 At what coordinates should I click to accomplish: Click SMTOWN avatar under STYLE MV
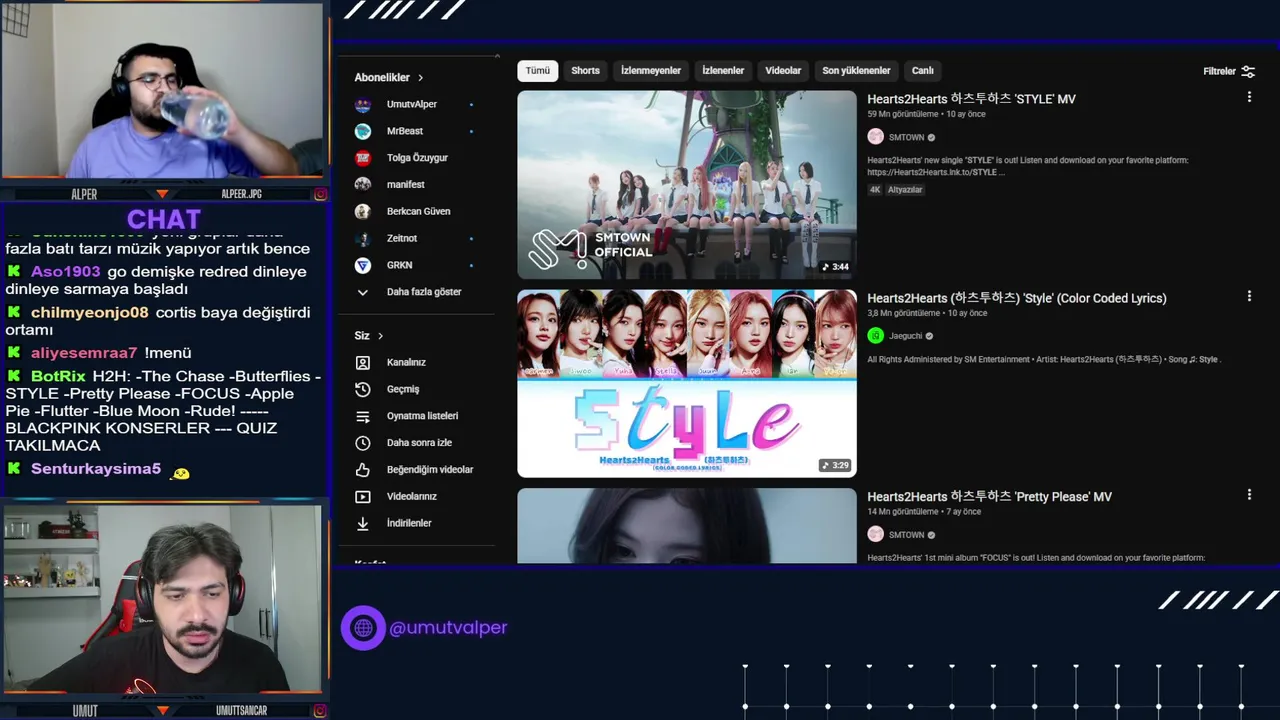click(875, 137)
